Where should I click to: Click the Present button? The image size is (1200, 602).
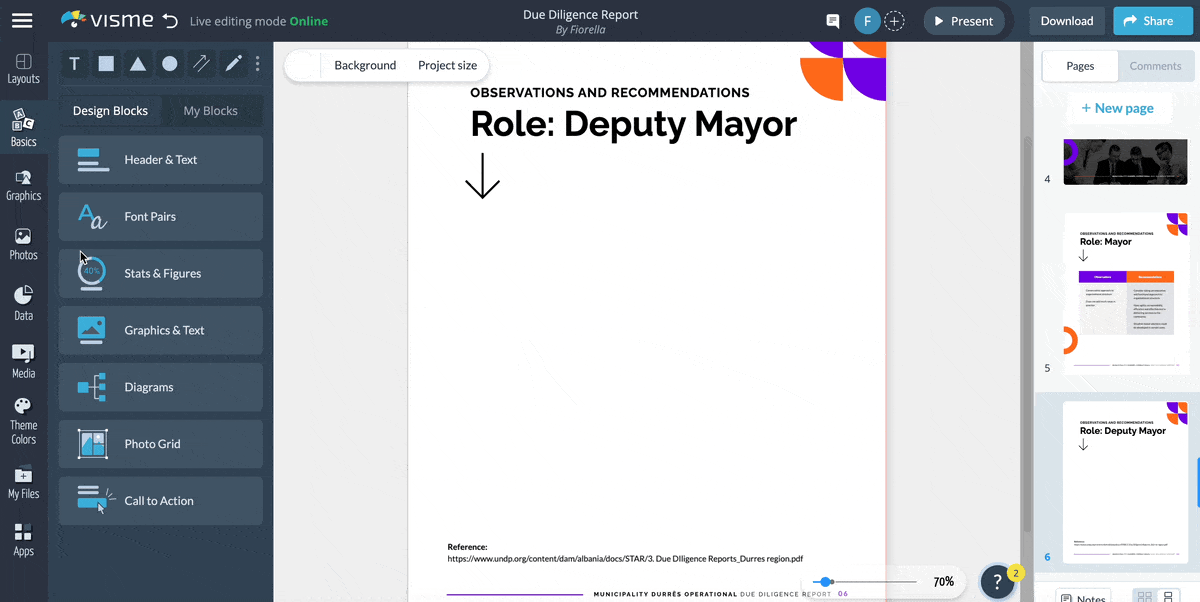point(963,20)
